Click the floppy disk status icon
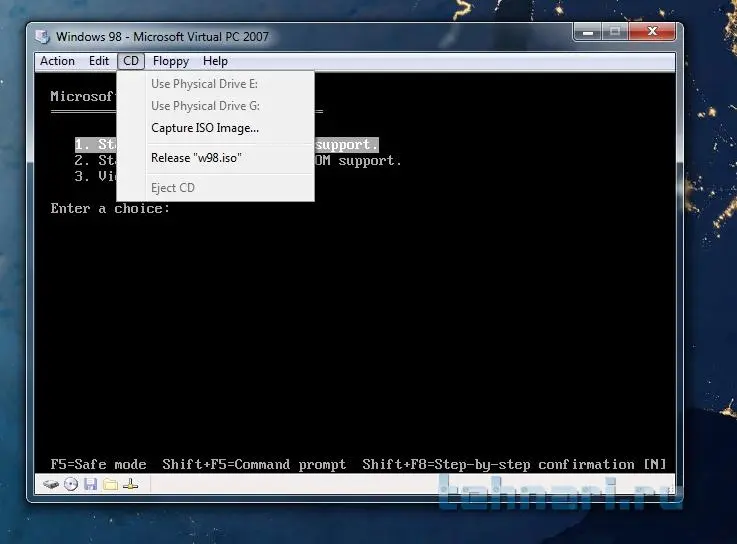The image size is (737, 544). pyautogui.click(x=90, y=484)
